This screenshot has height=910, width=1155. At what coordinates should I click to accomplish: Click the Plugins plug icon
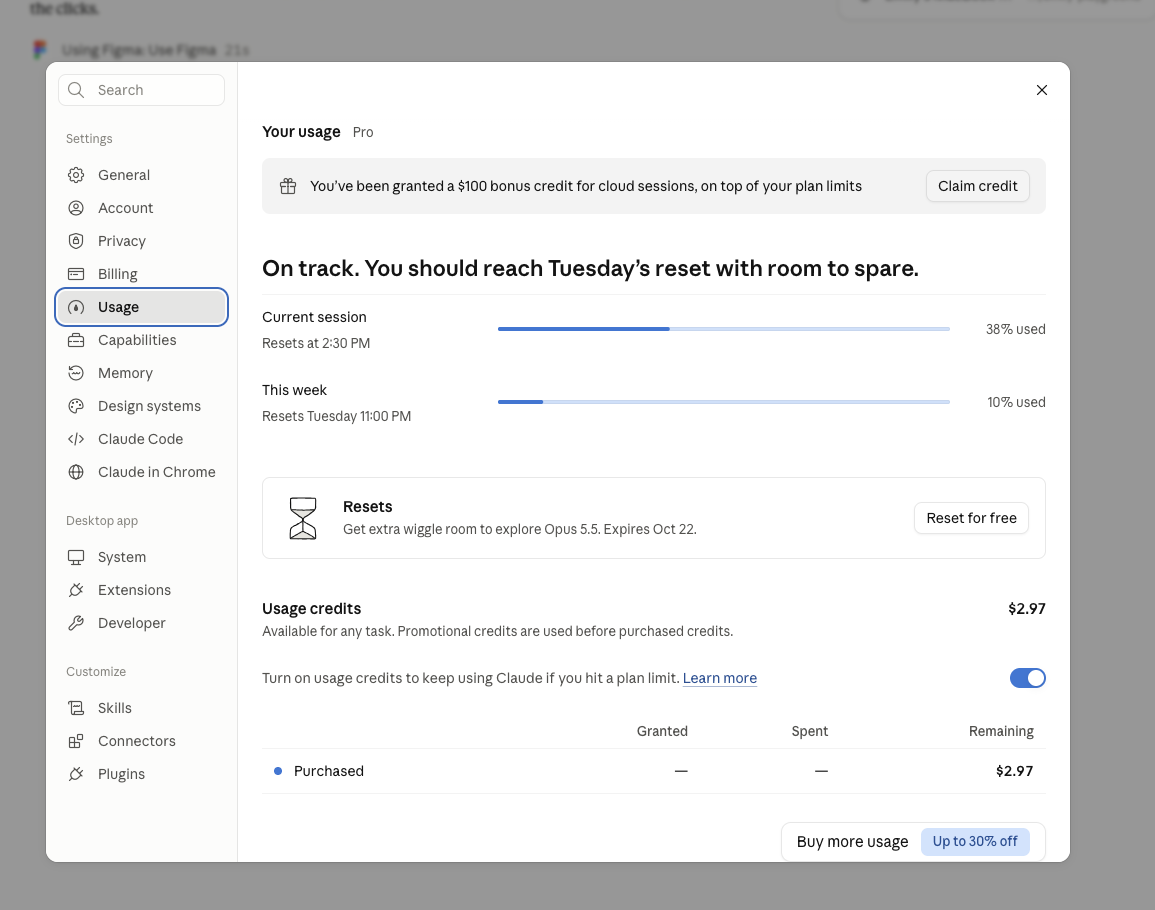click(76, 774)
